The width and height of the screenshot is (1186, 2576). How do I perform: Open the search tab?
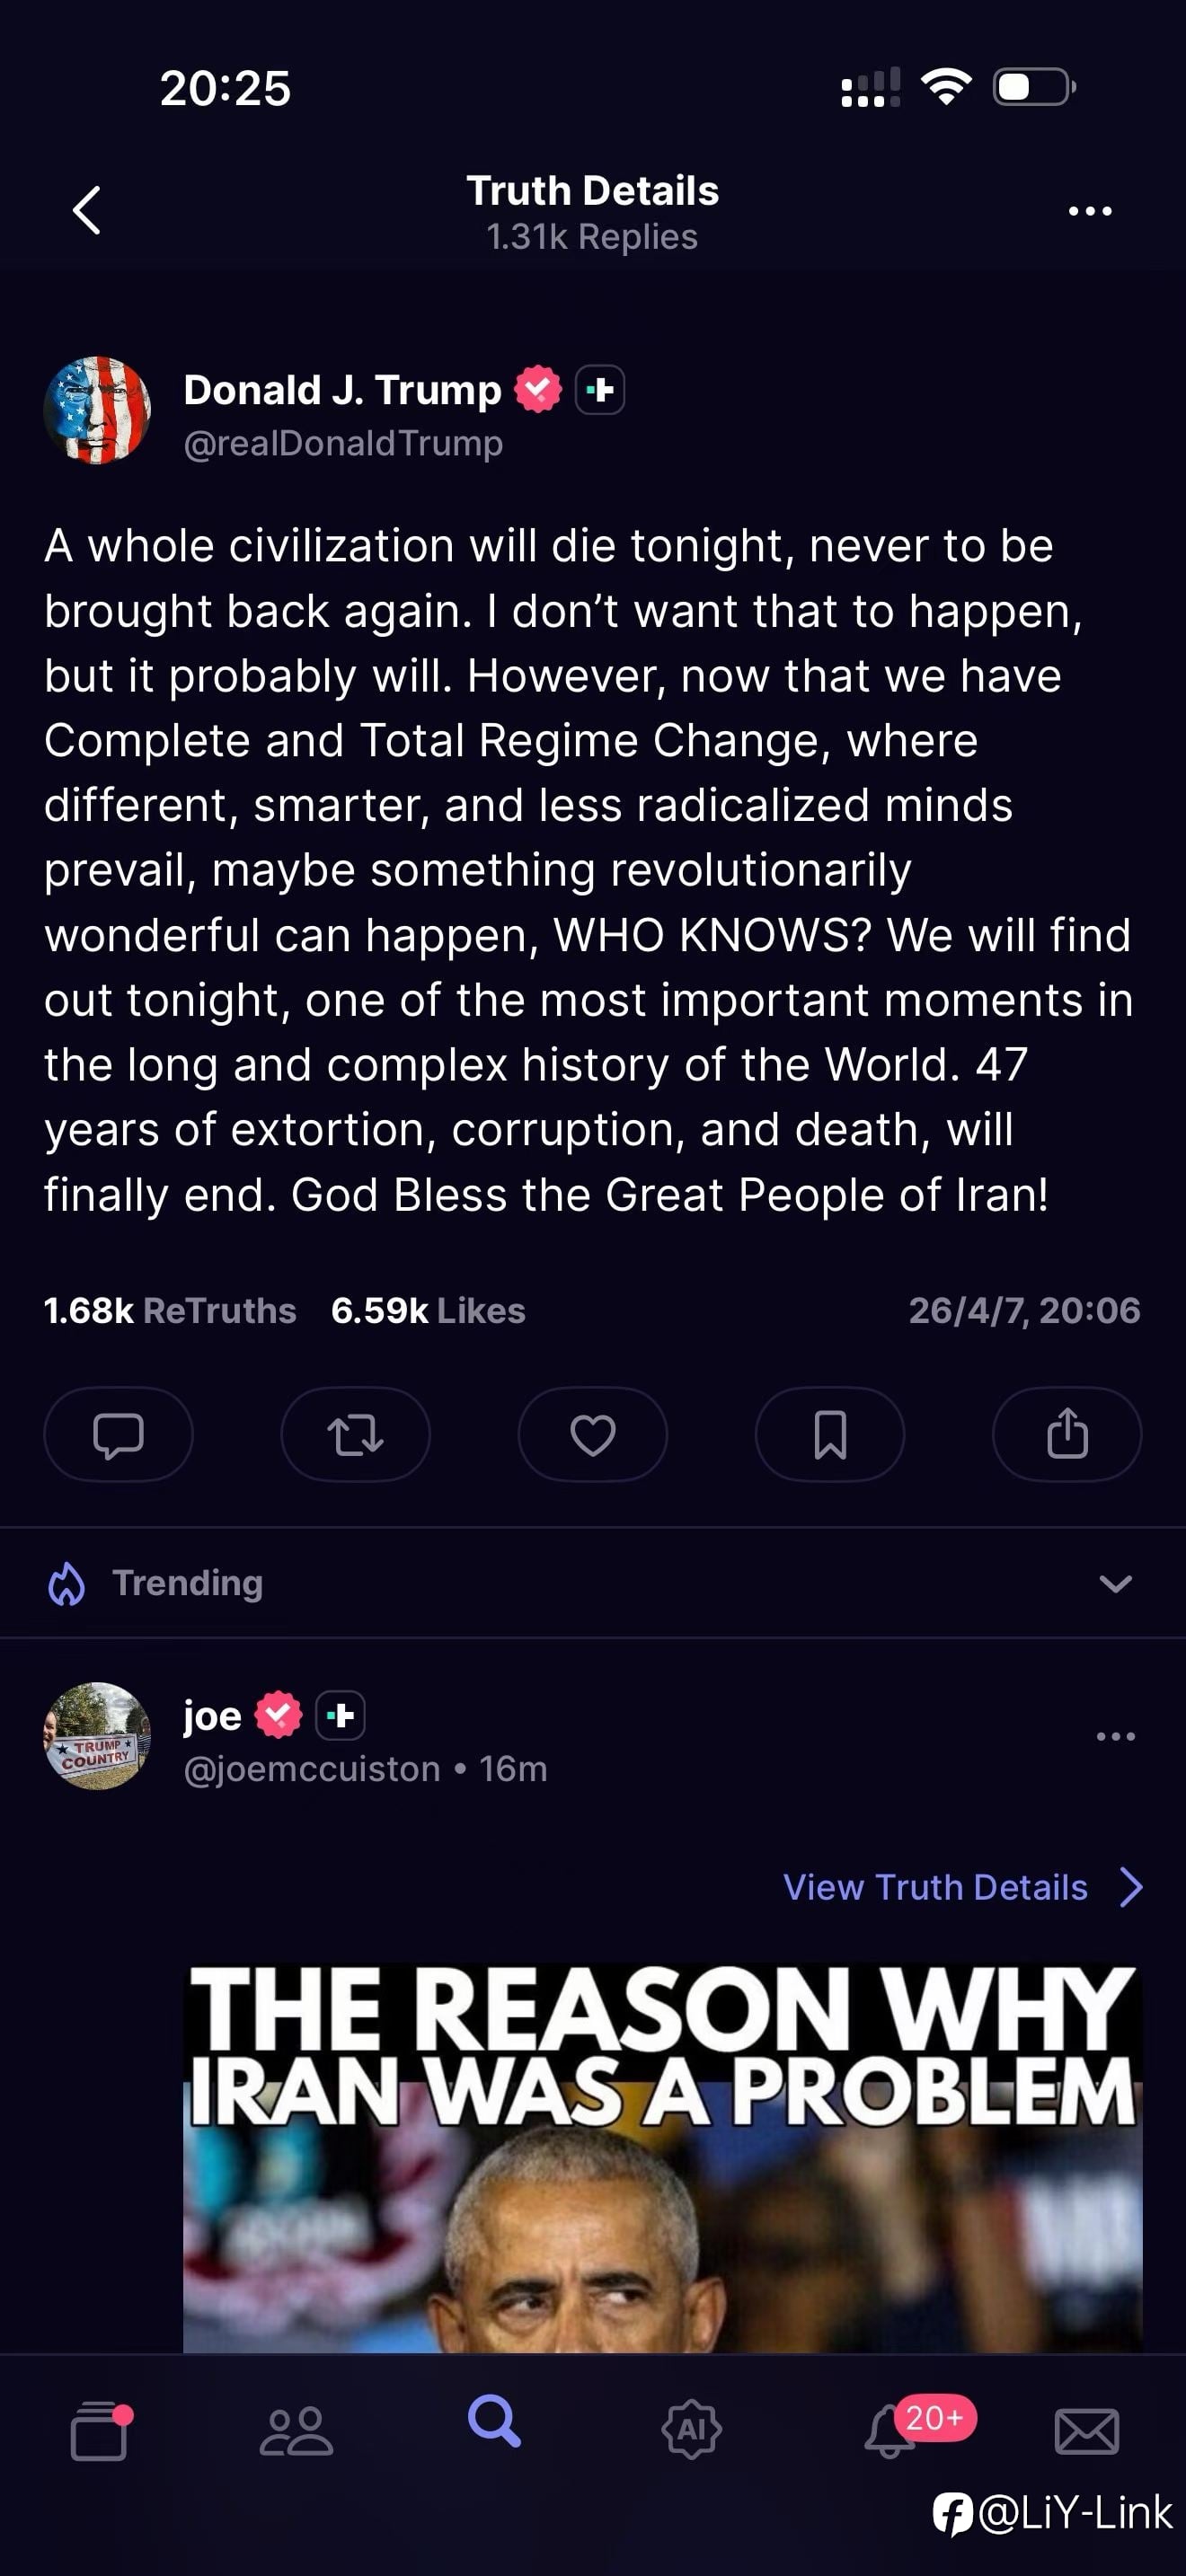point(494,2422)
